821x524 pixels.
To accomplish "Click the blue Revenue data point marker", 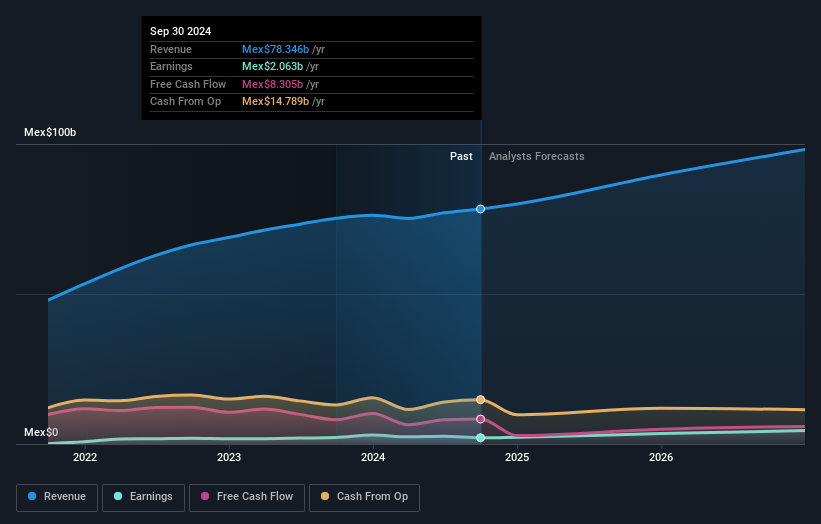I will point(480,209).
